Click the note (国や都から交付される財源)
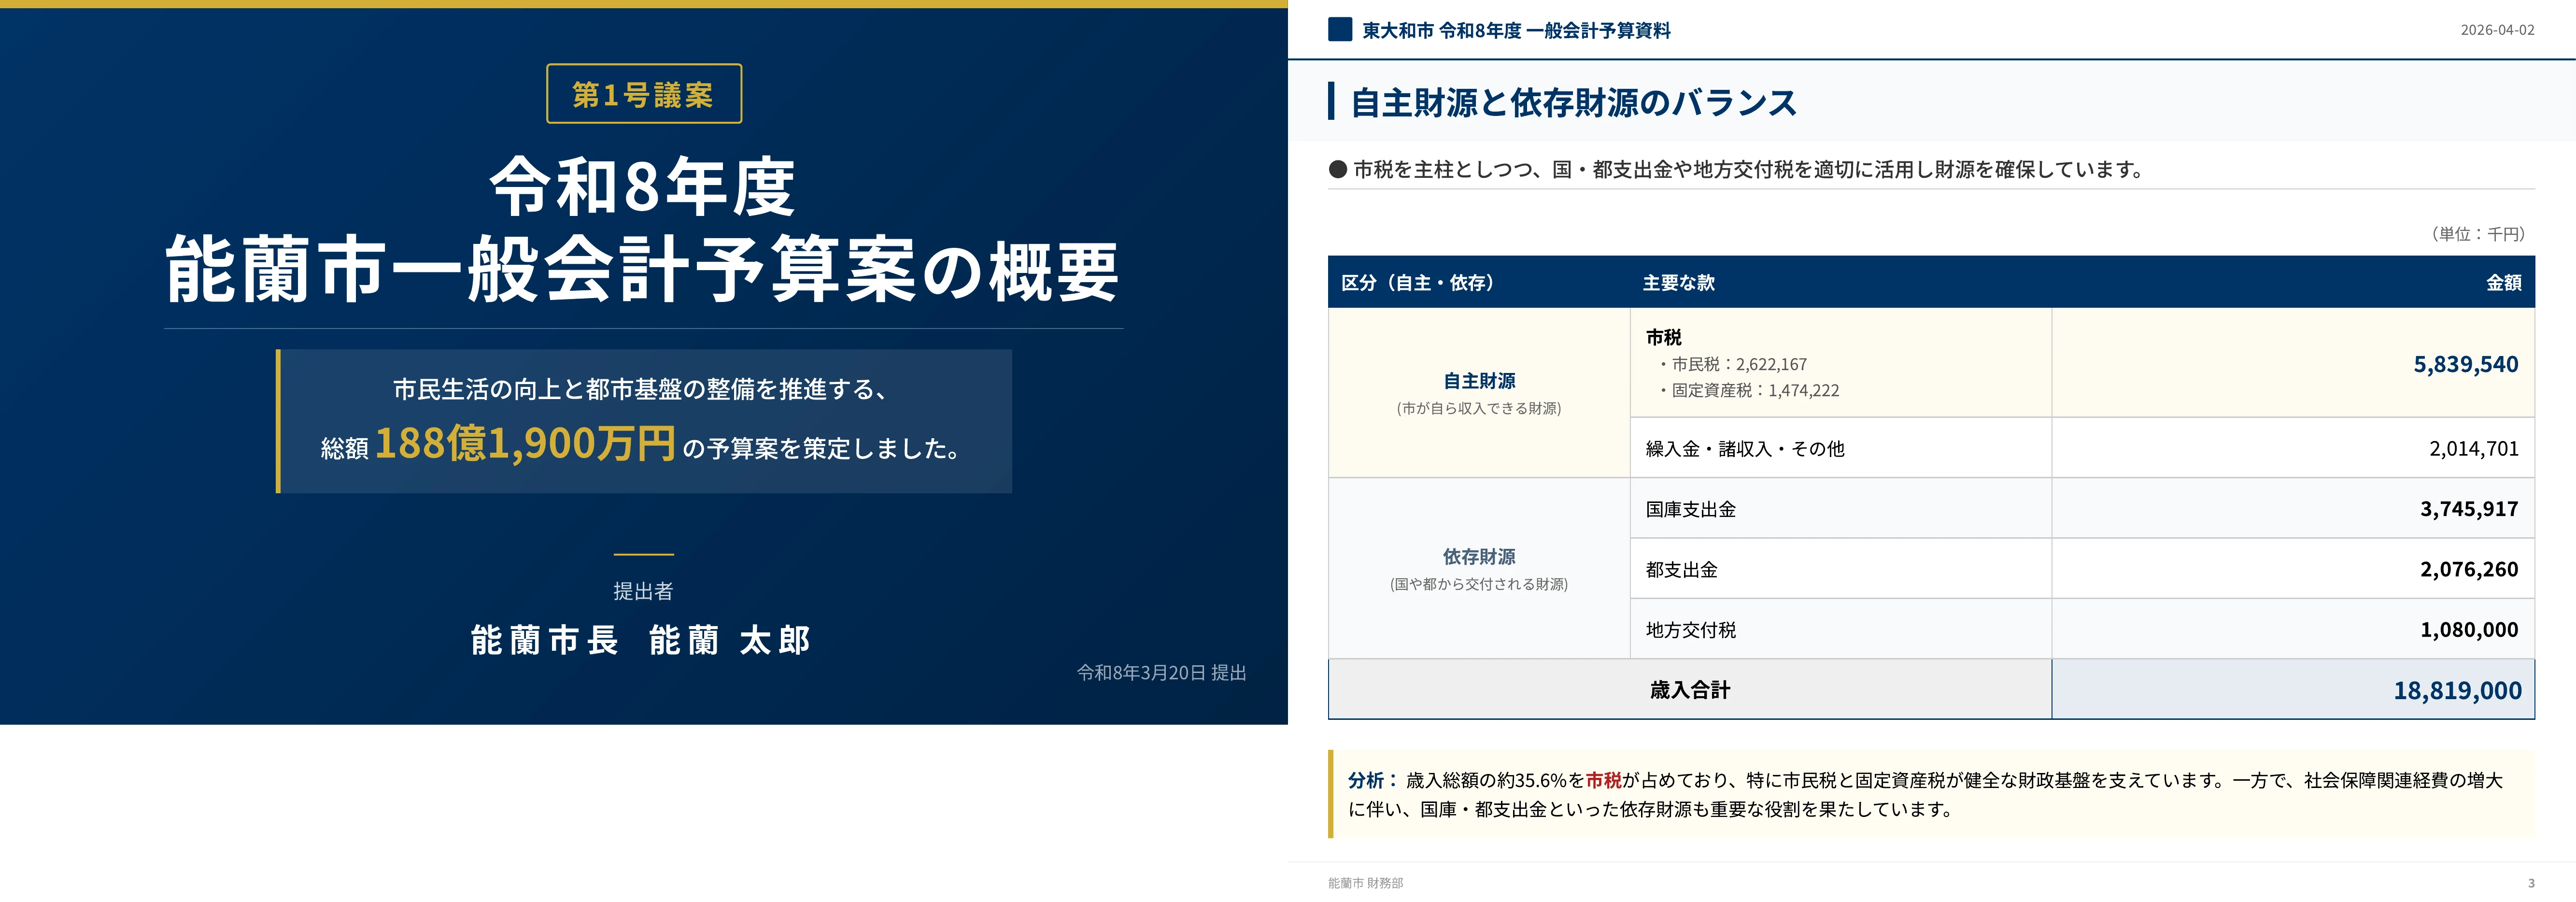Image resolution: width=2576 pixels, height=902 pixels. pyautogui.click(x=1479, y=584)
